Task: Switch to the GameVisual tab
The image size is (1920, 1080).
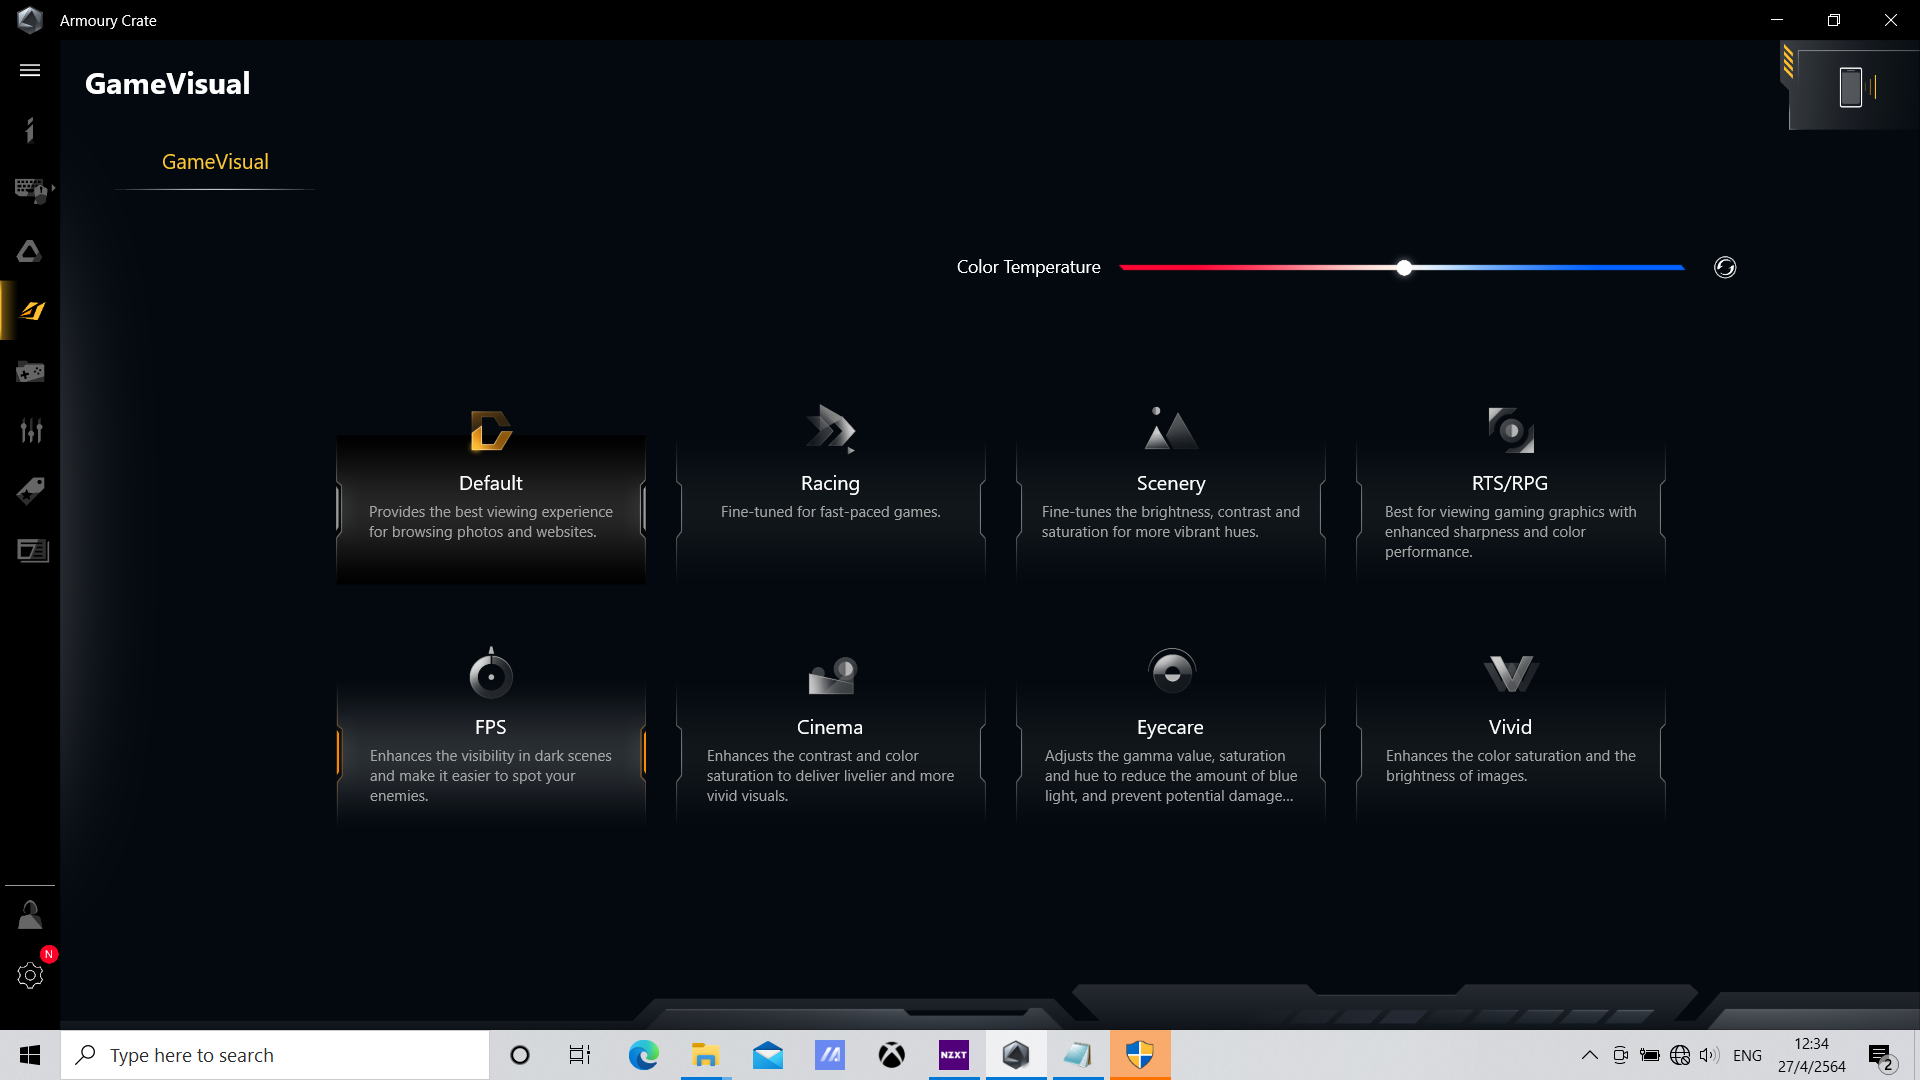Action: [215, 162]
